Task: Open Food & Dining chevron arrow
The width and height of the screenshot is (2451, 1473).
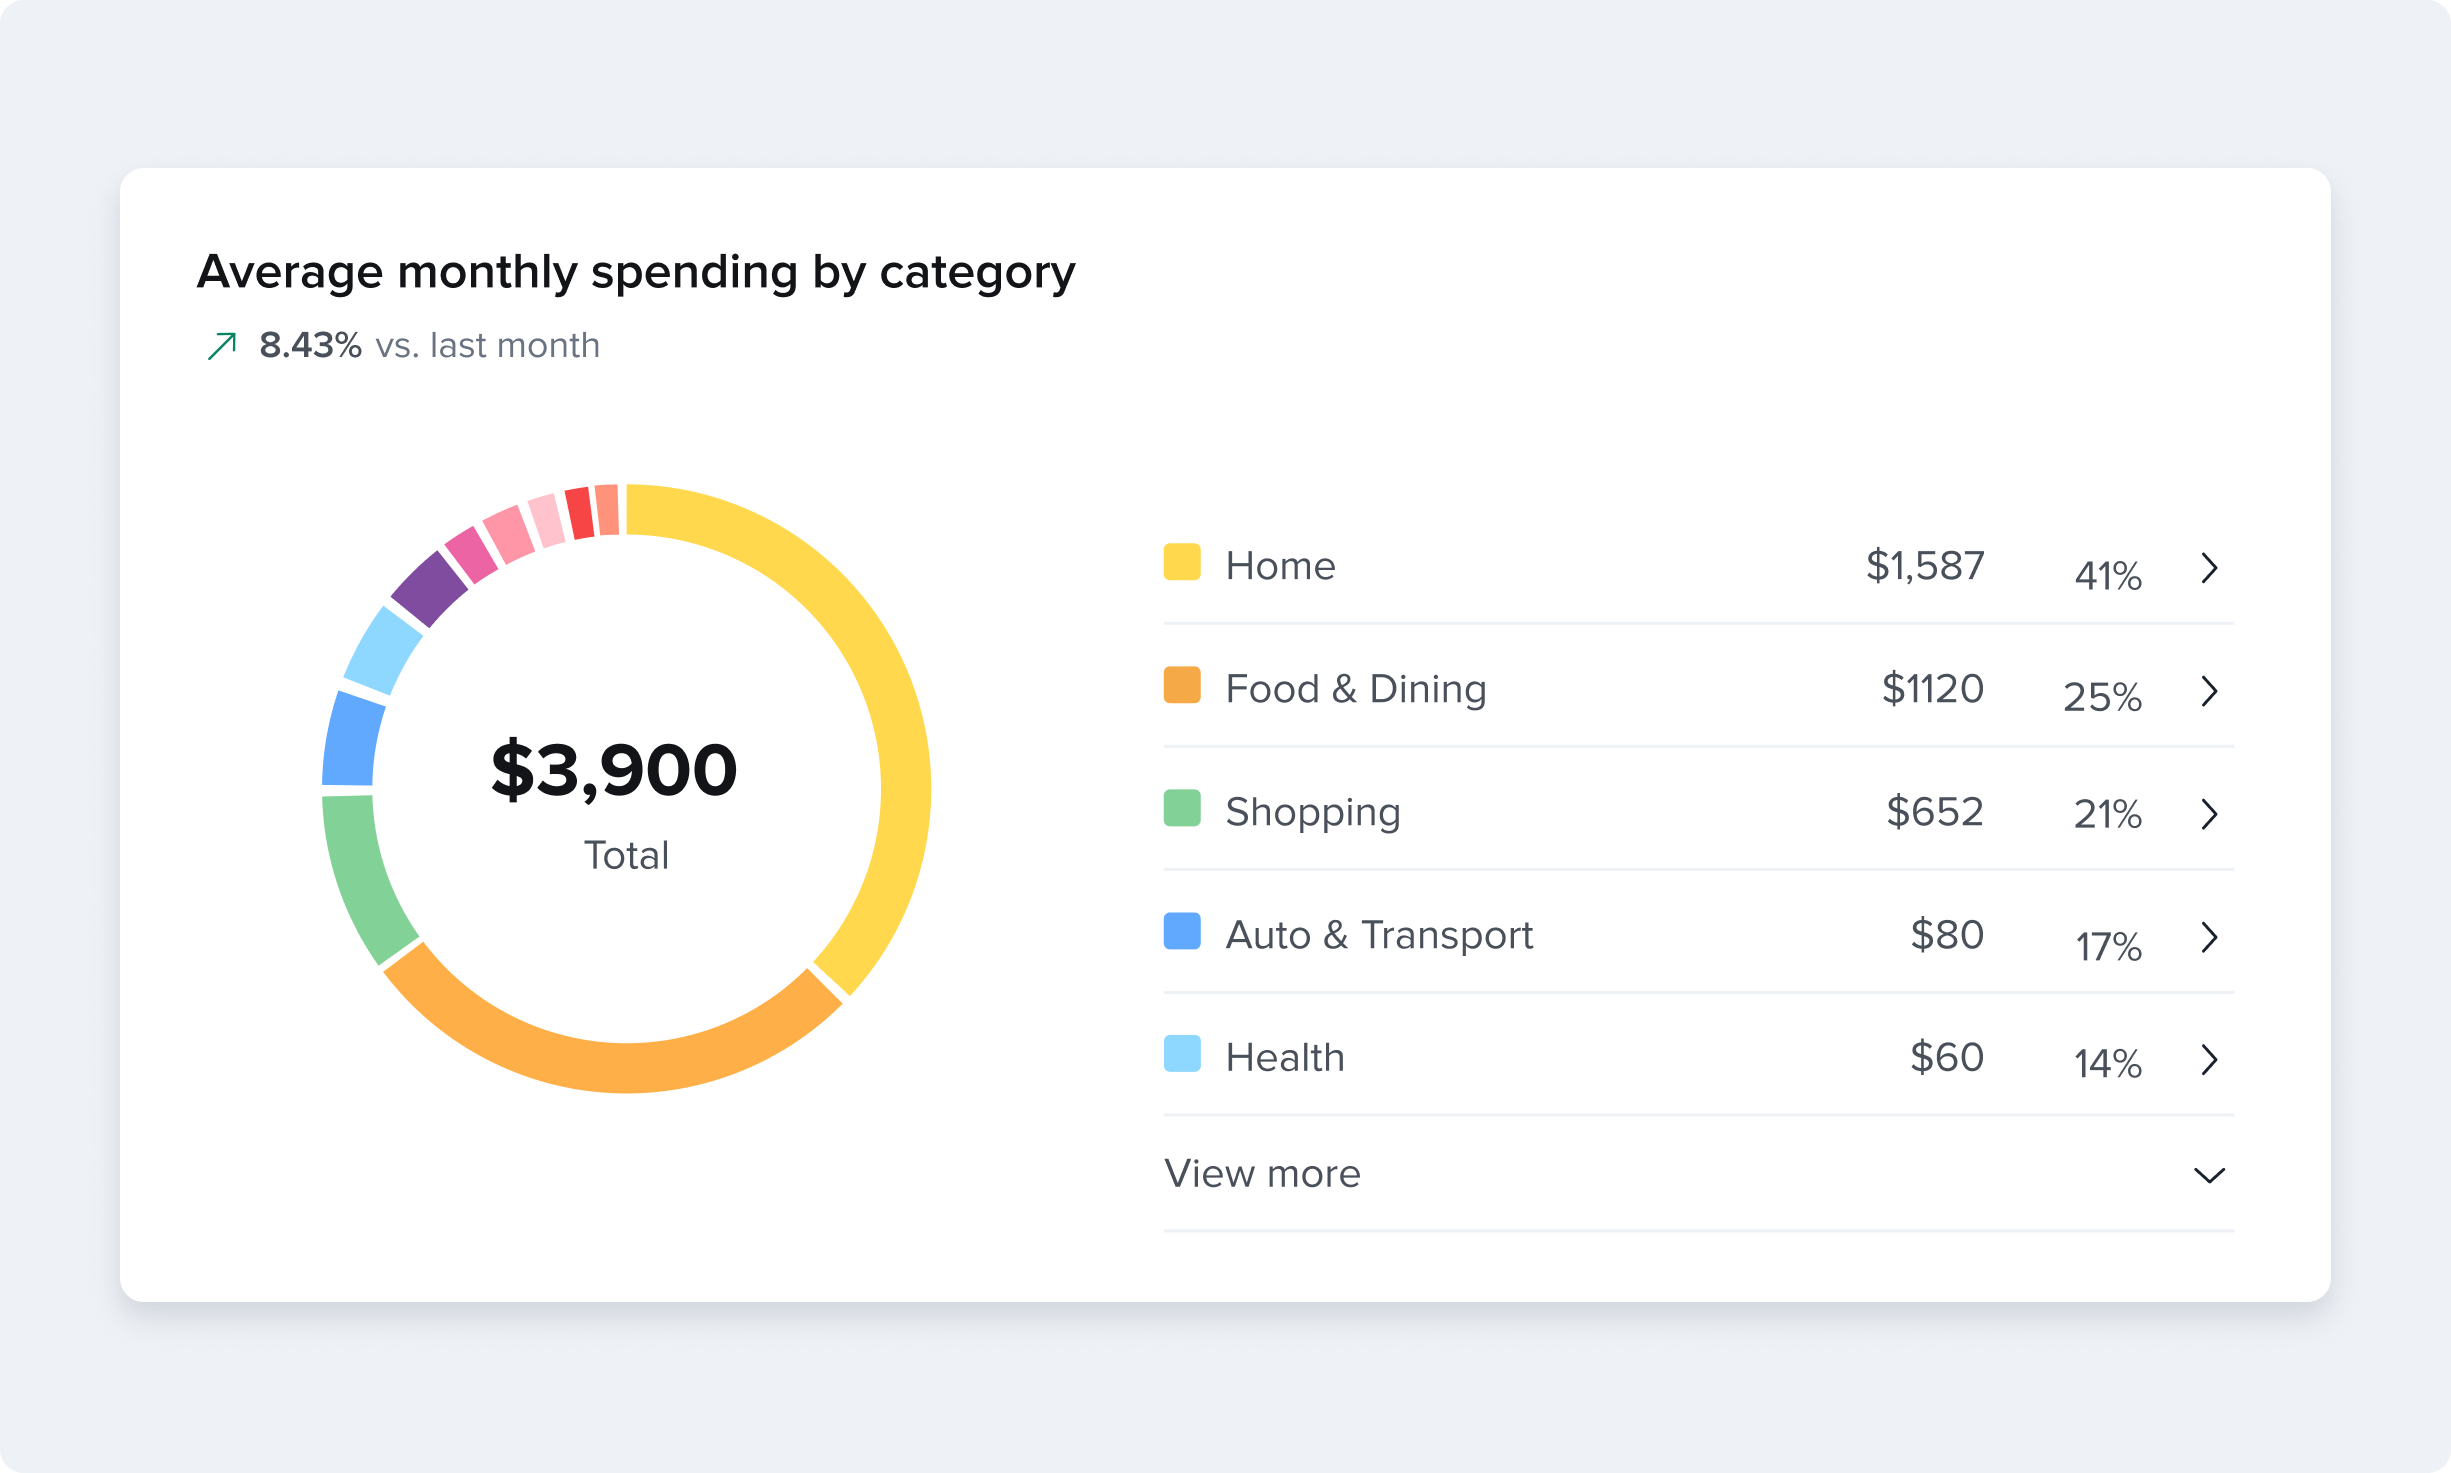Action: pyautogui.click(x=2210, y=691)
